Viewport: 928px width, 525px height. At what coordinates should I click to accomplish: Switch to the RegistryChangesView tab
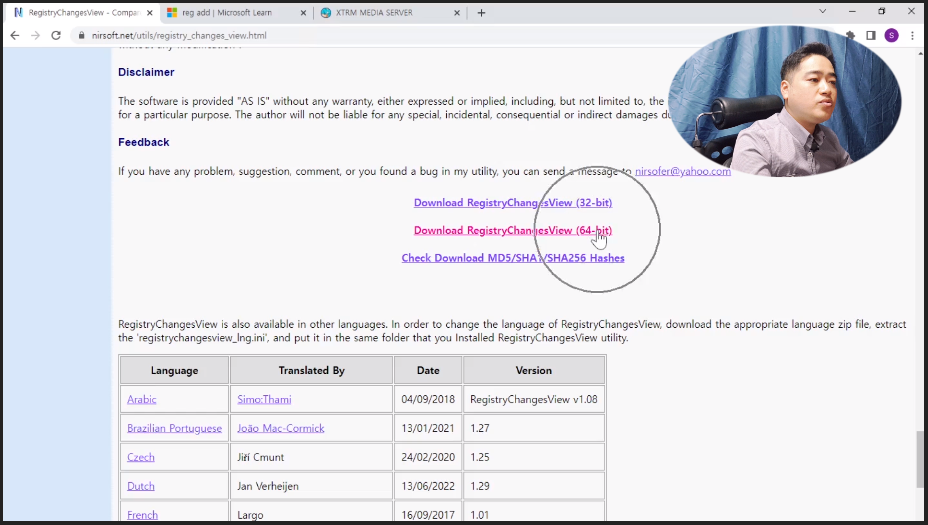point(83,12)
